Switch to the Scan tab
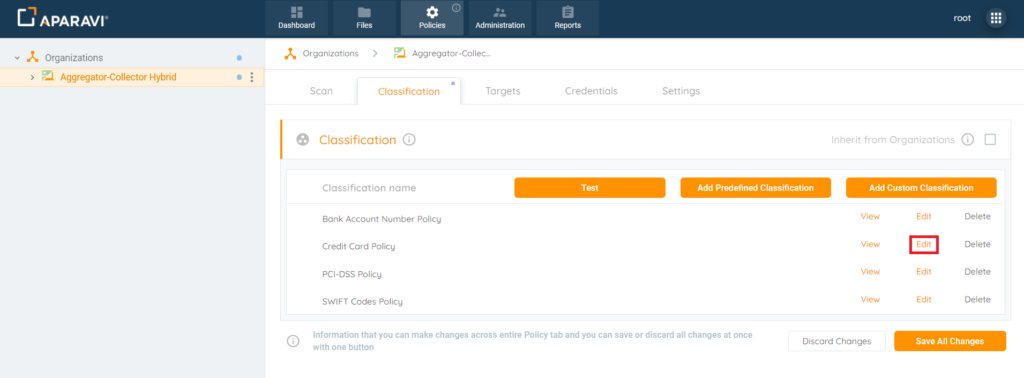 tap(321, 91)
